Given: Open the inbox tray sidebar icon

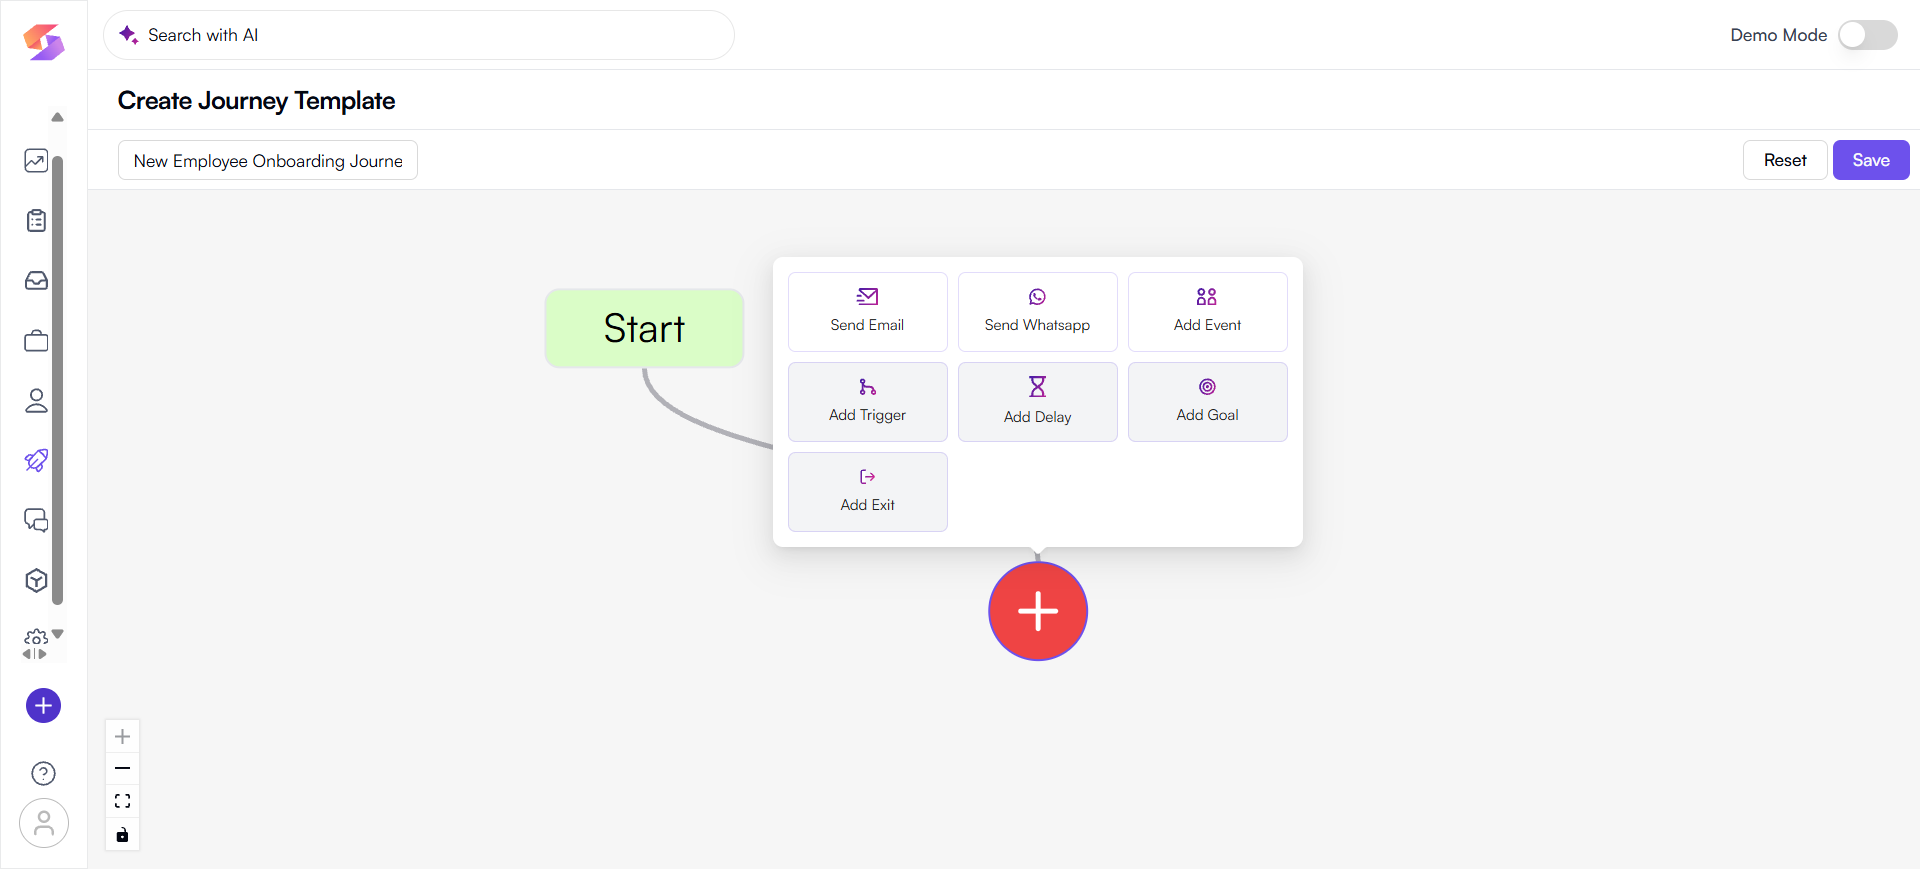Looking at the screenshot, I should [x=36, y=281].
